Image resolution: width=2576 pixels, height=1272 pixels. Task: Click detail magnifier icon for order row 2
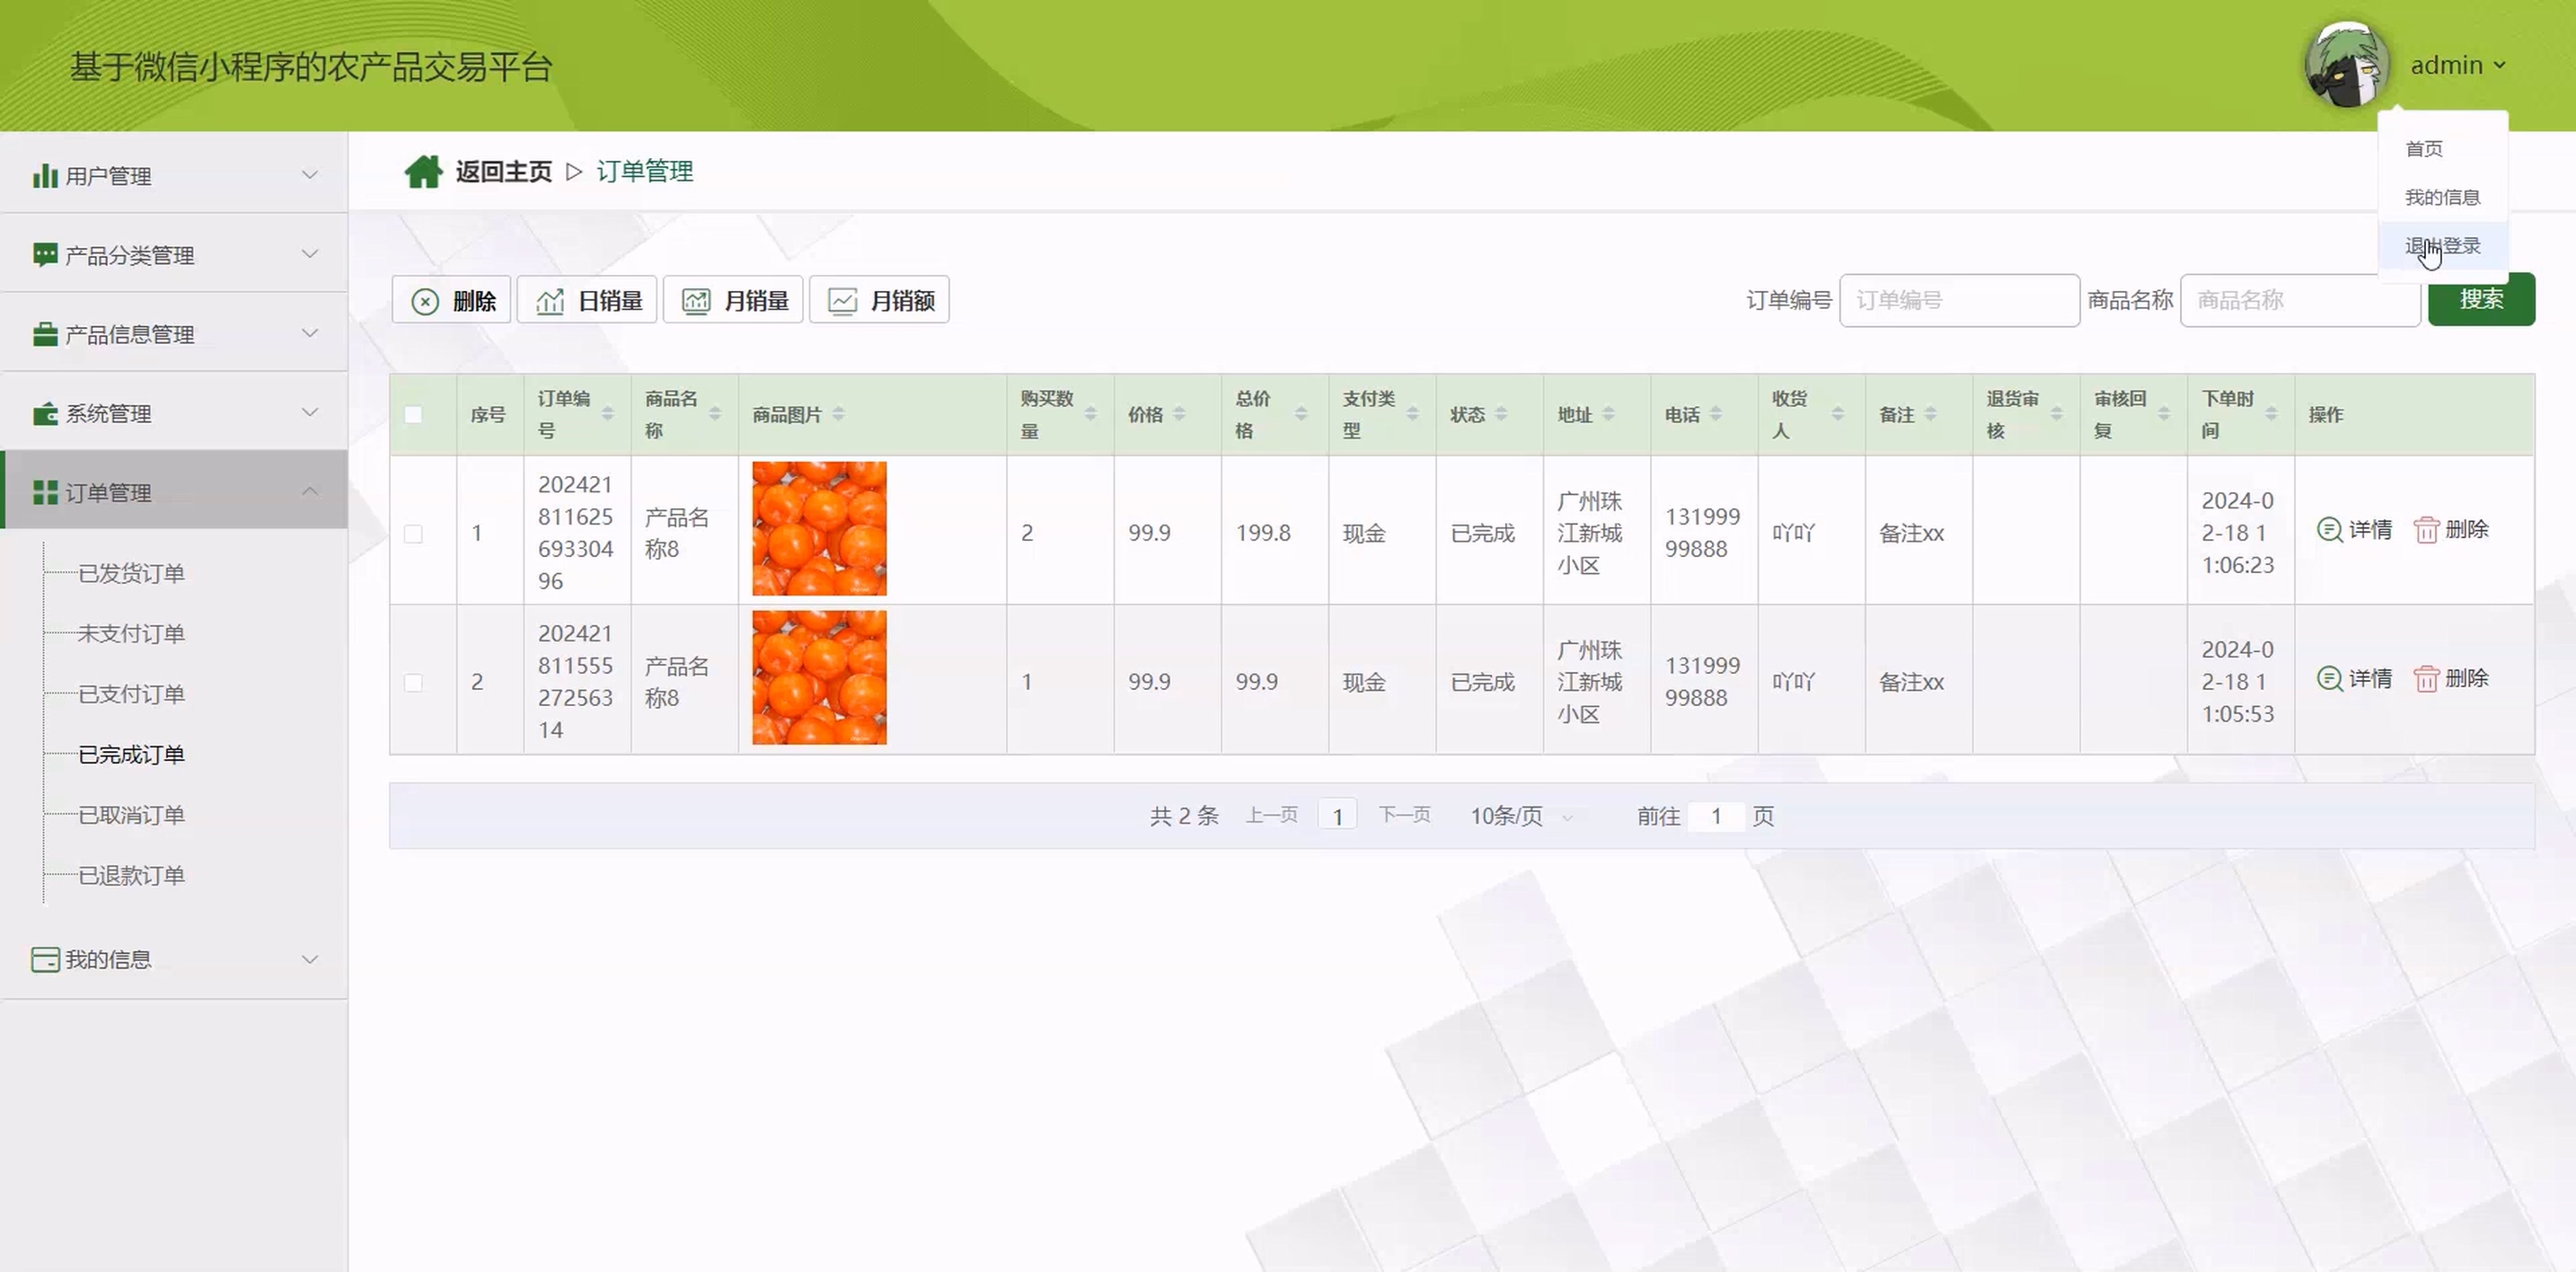[x=2329, y=678]
